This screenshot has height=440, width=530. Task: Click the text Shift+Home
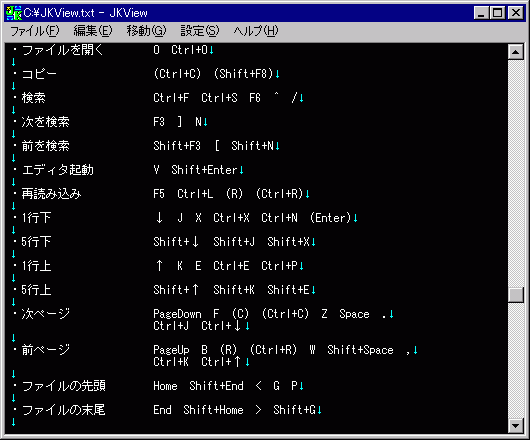[213, 410]
